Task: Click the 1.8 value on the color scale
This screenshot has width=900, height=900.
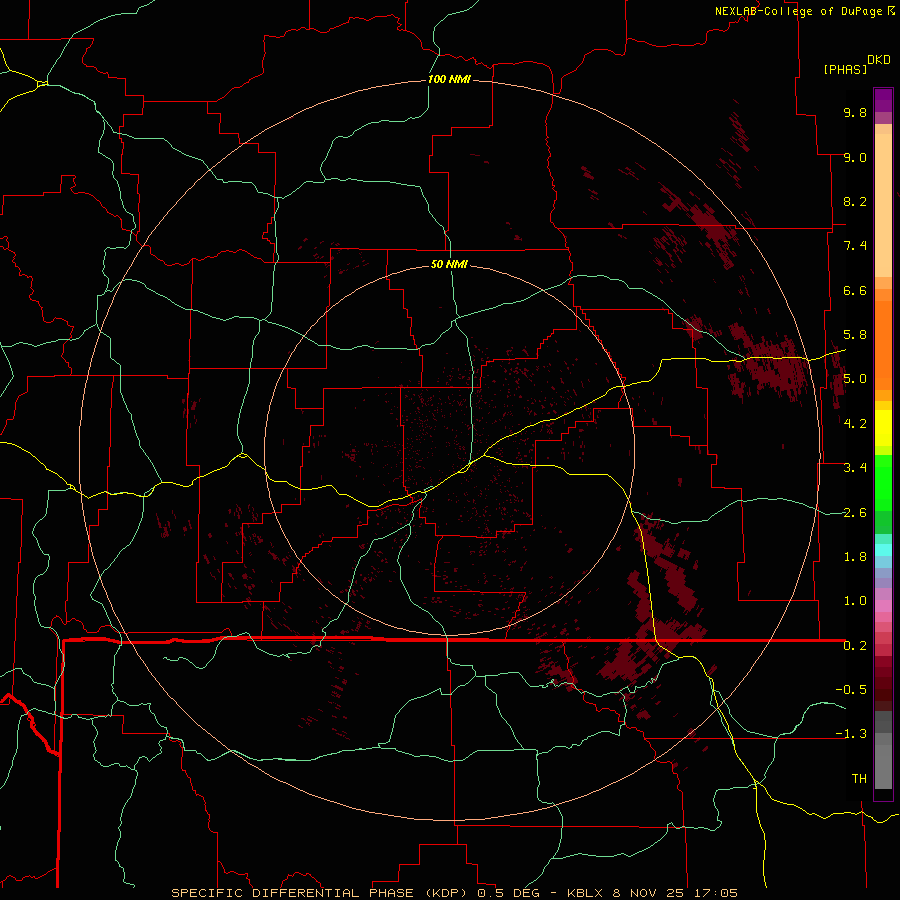Action: [x=855, y=557]
